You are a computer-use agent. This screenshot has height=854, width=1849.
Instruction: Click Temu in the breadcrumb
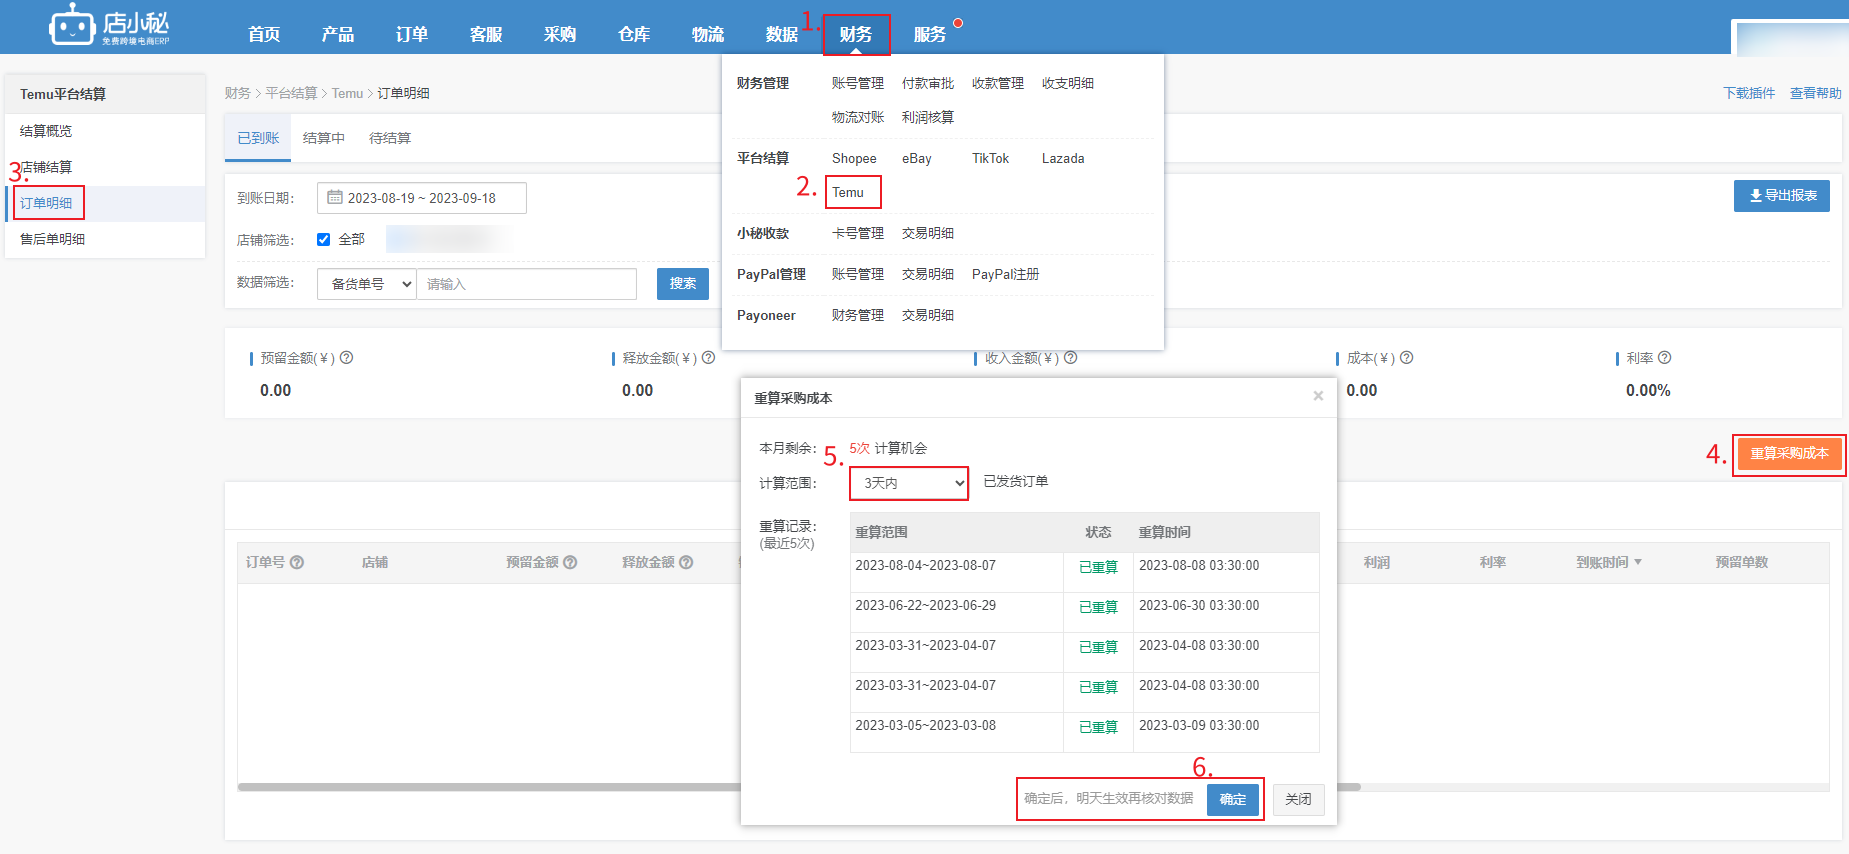point(348,93)
